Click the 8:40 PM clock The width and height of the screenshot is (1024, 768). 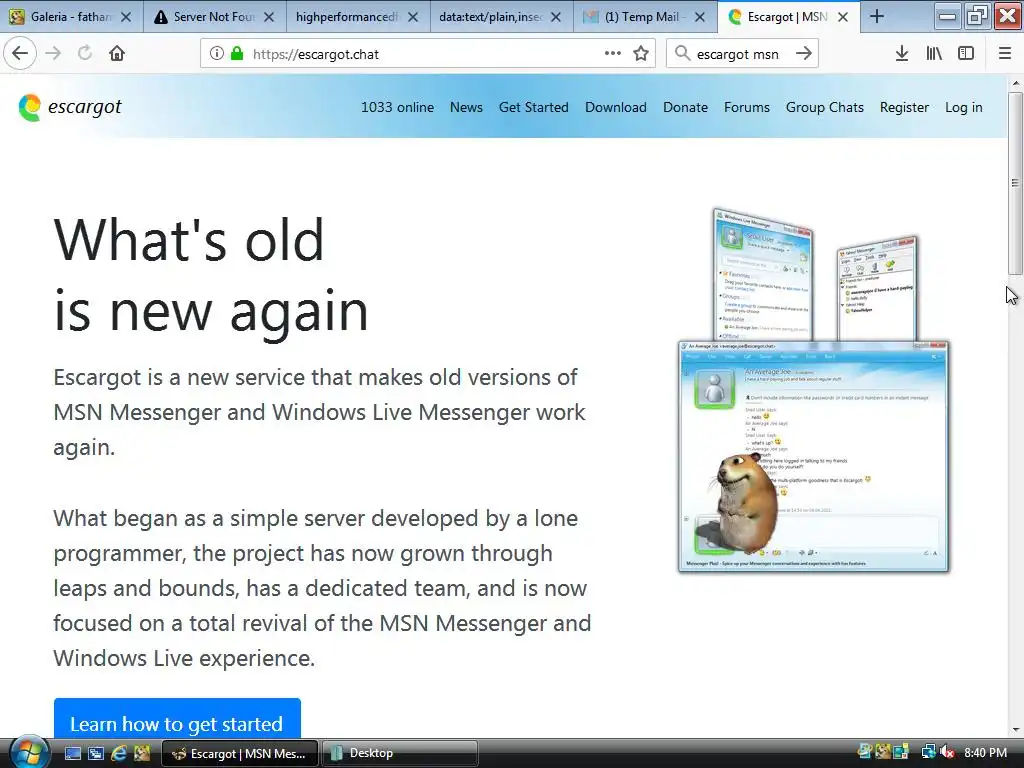click(x=985, y=753)
